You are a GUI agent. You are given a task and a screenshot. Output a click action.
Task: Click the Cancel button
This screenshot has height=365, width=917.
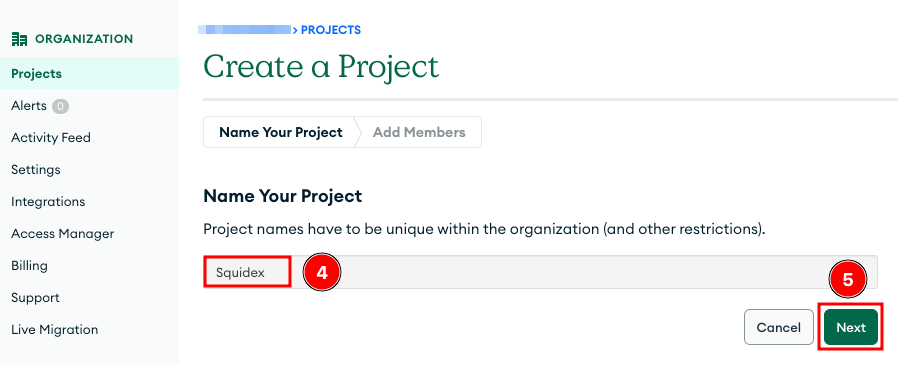click(779, 328)
